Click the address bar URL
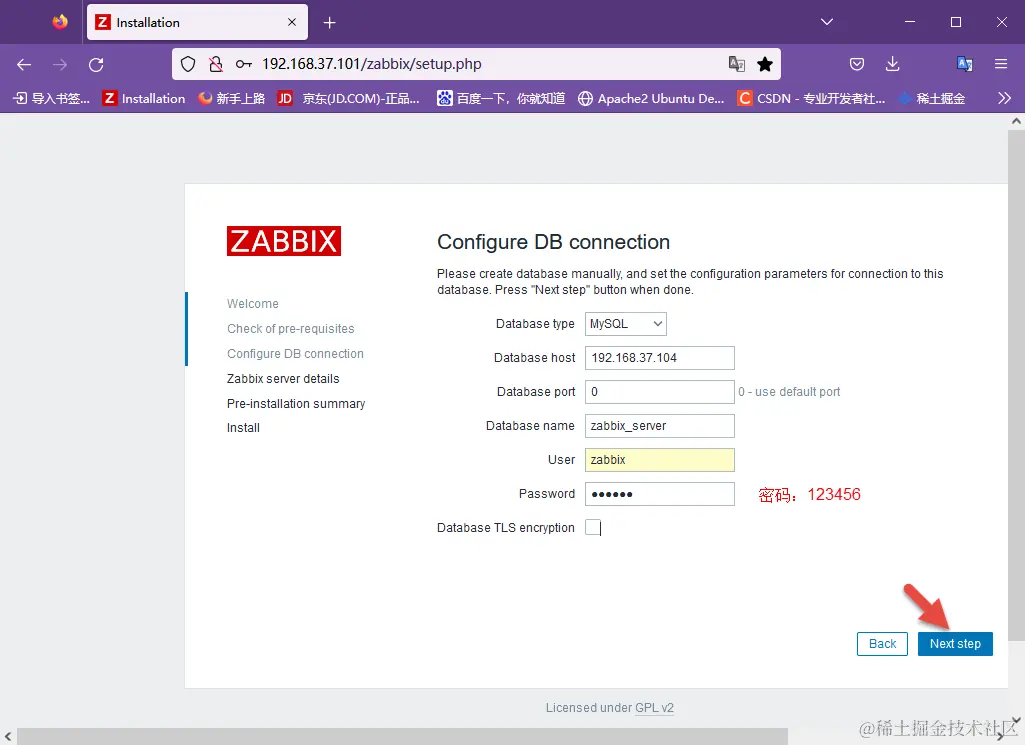 click(371, 64)
